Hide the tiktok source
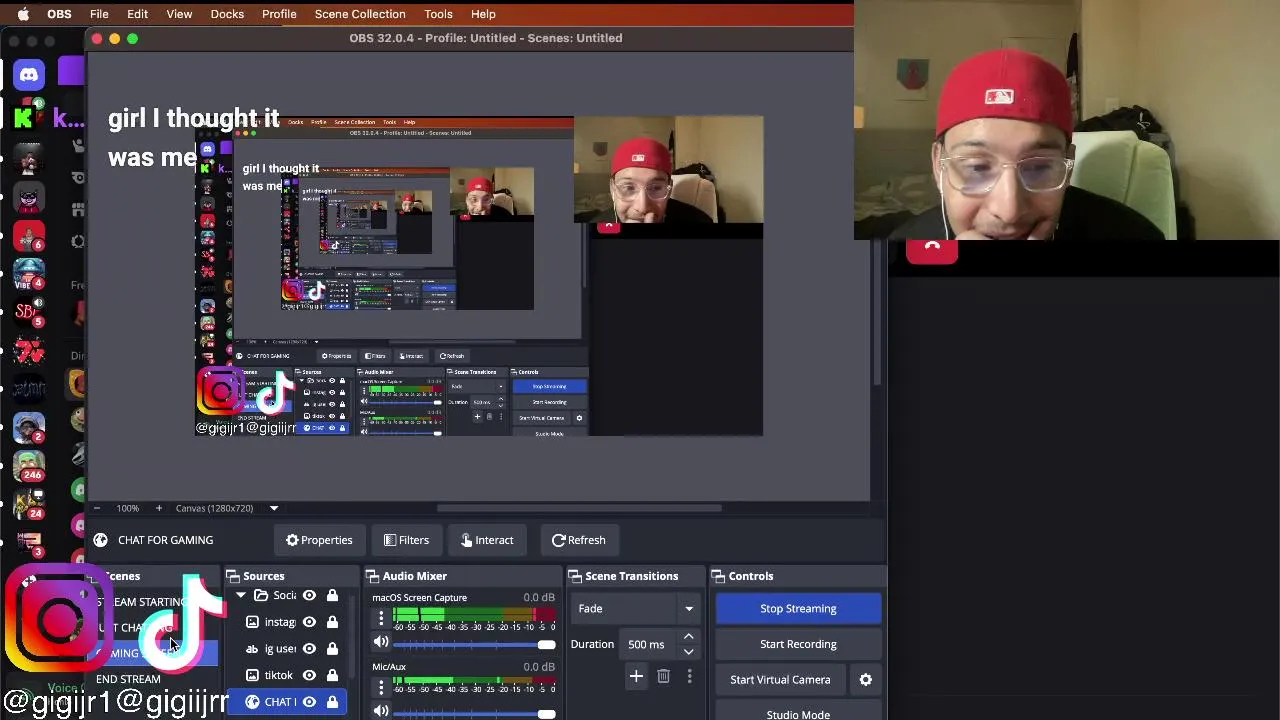The width and height of the screenshot is (1280, 720). click(310, 675)
